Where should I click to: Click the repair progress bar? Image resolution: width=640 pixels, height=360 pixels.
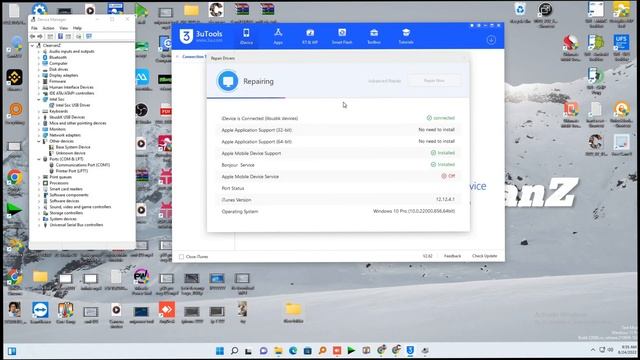338,98
